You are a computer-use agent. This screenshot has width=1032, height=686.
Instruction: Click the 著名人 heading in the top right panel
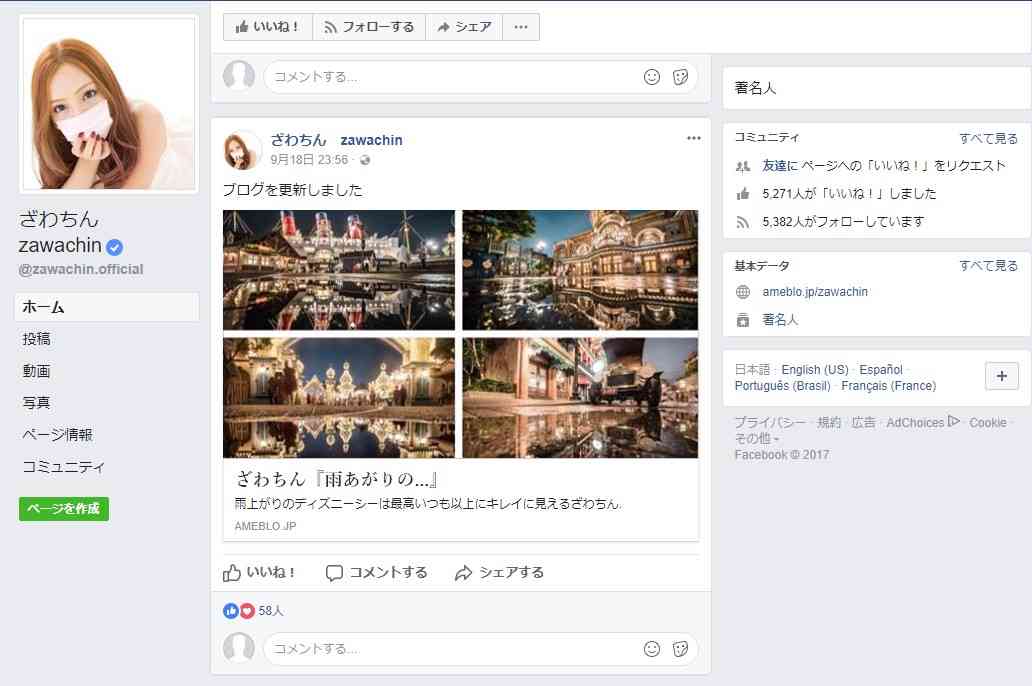pyautogui.click(x=755, y=88)
